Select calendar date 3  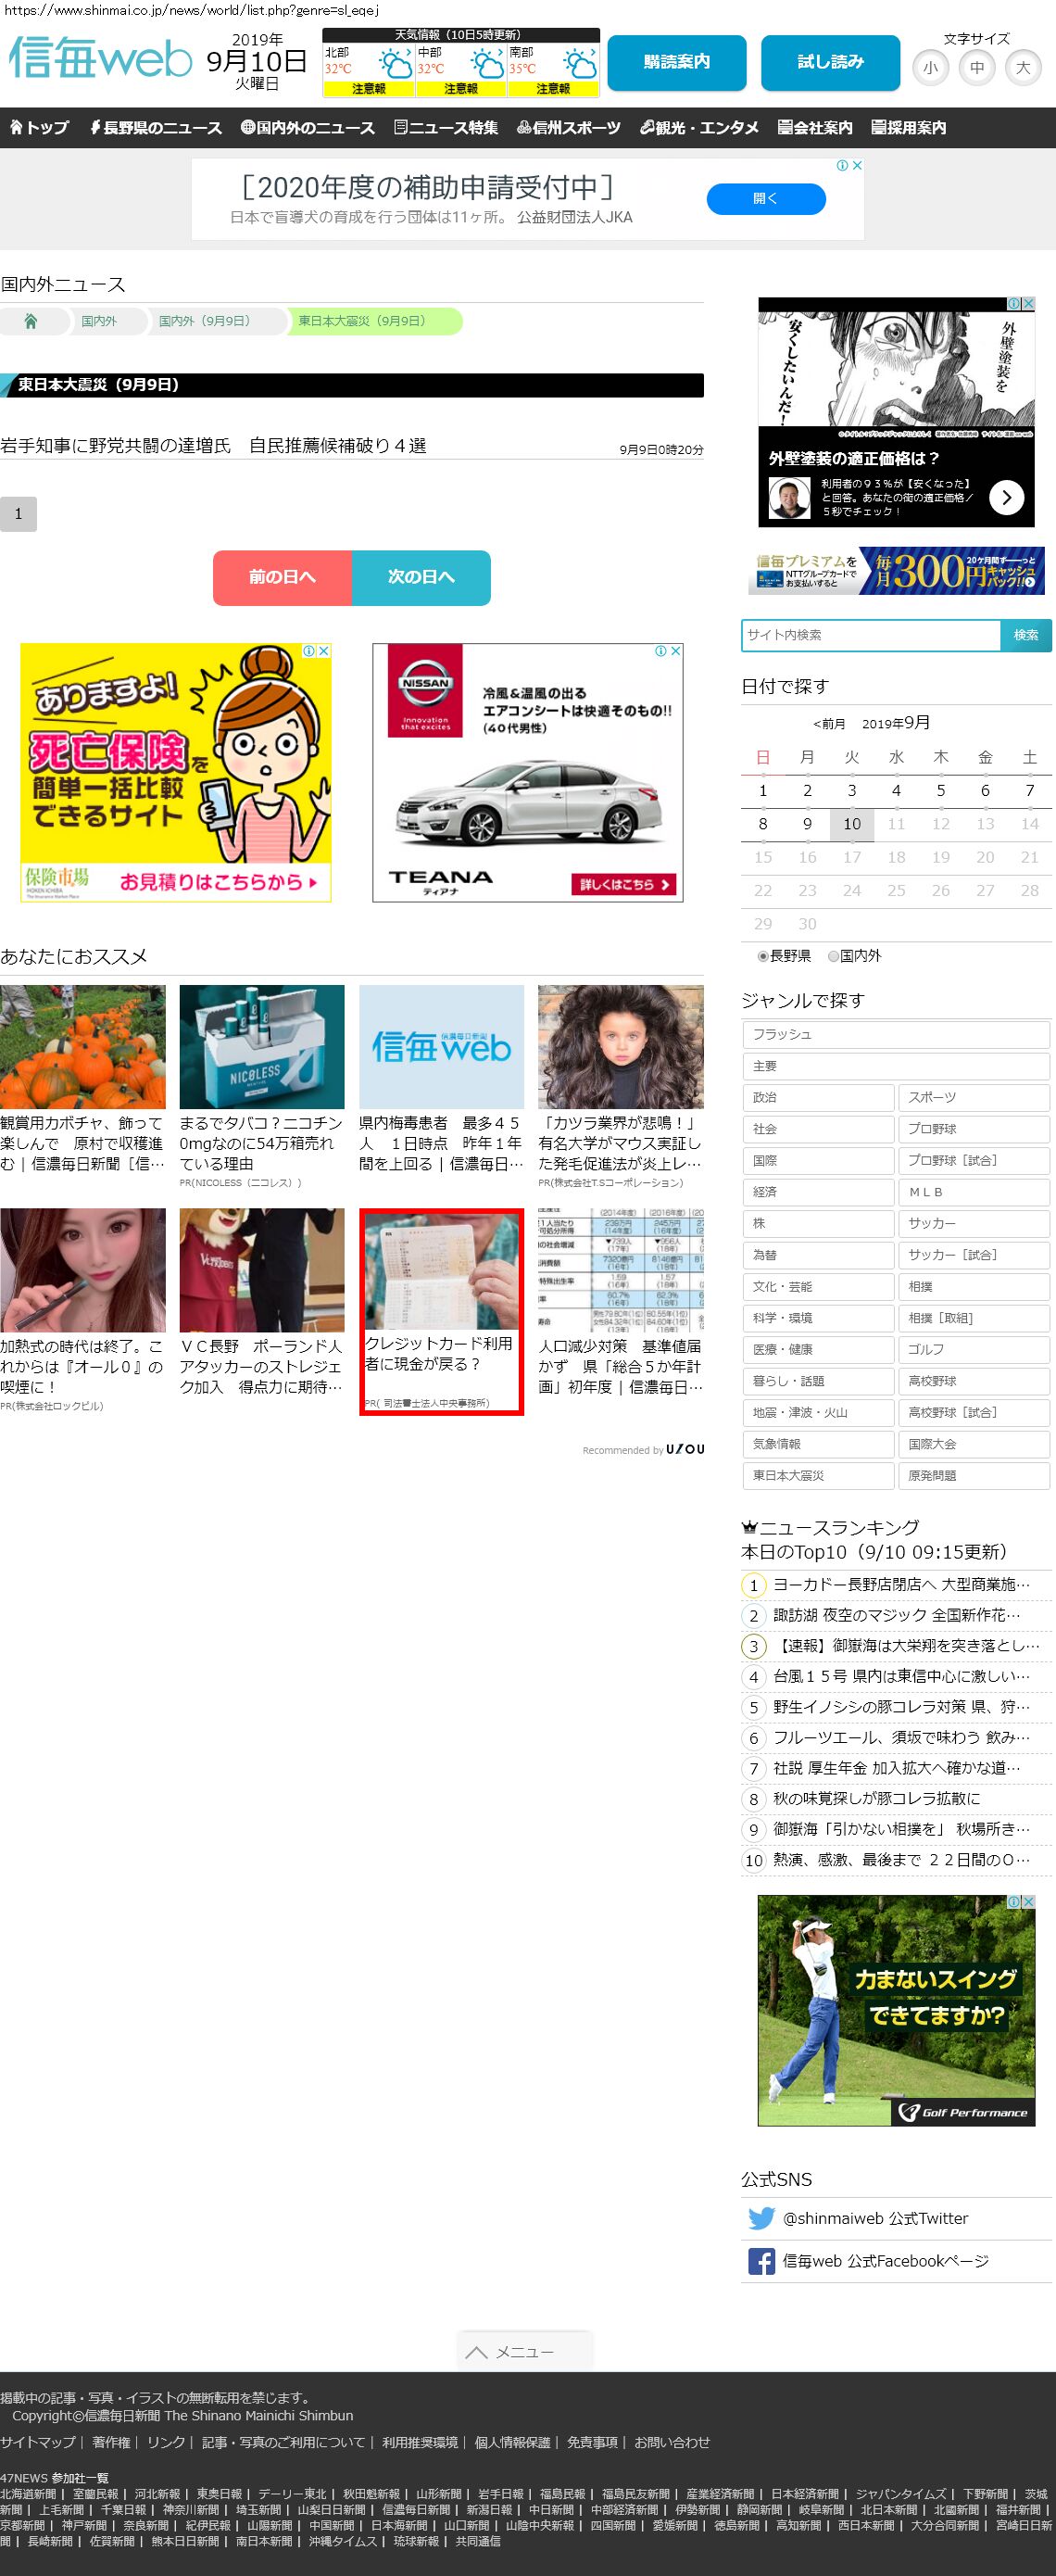coord(852,791)
